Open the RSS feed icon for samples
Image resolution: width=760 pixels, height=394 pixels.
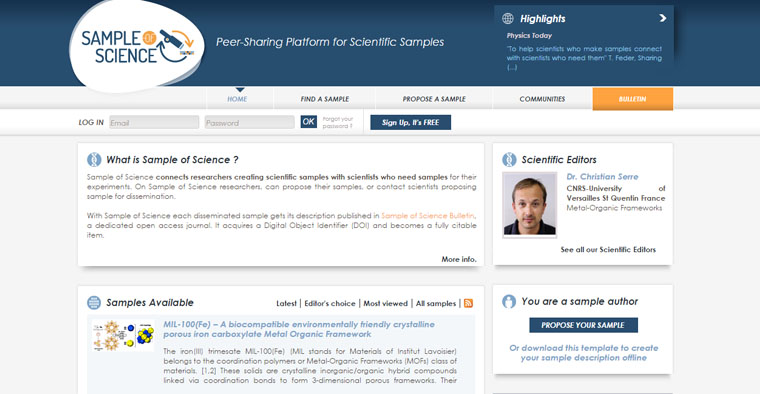point(468,303)
